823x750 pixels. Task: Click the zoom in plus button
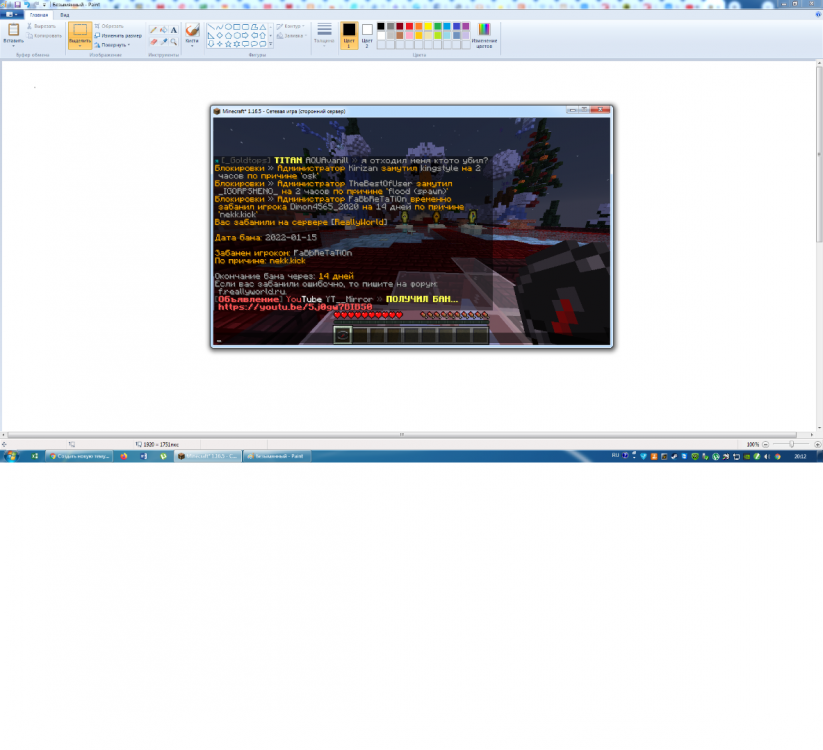point(817,444)
